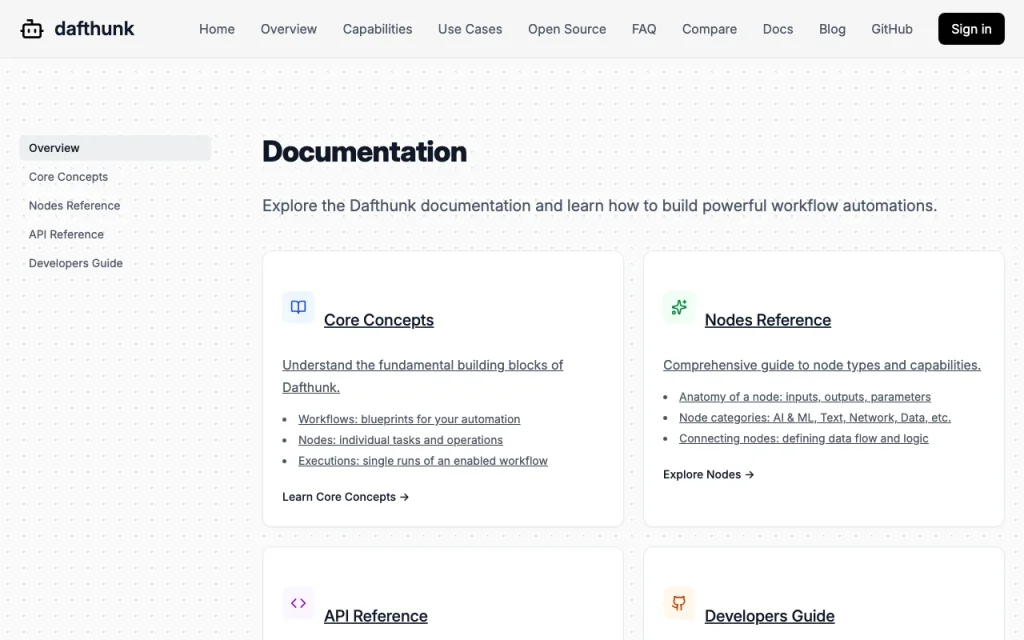Image resolution: width=1024 pixels, height=640 pixels.
Task: Click 'Comprehensive guide to node types' description
Action: coord(822,365)
